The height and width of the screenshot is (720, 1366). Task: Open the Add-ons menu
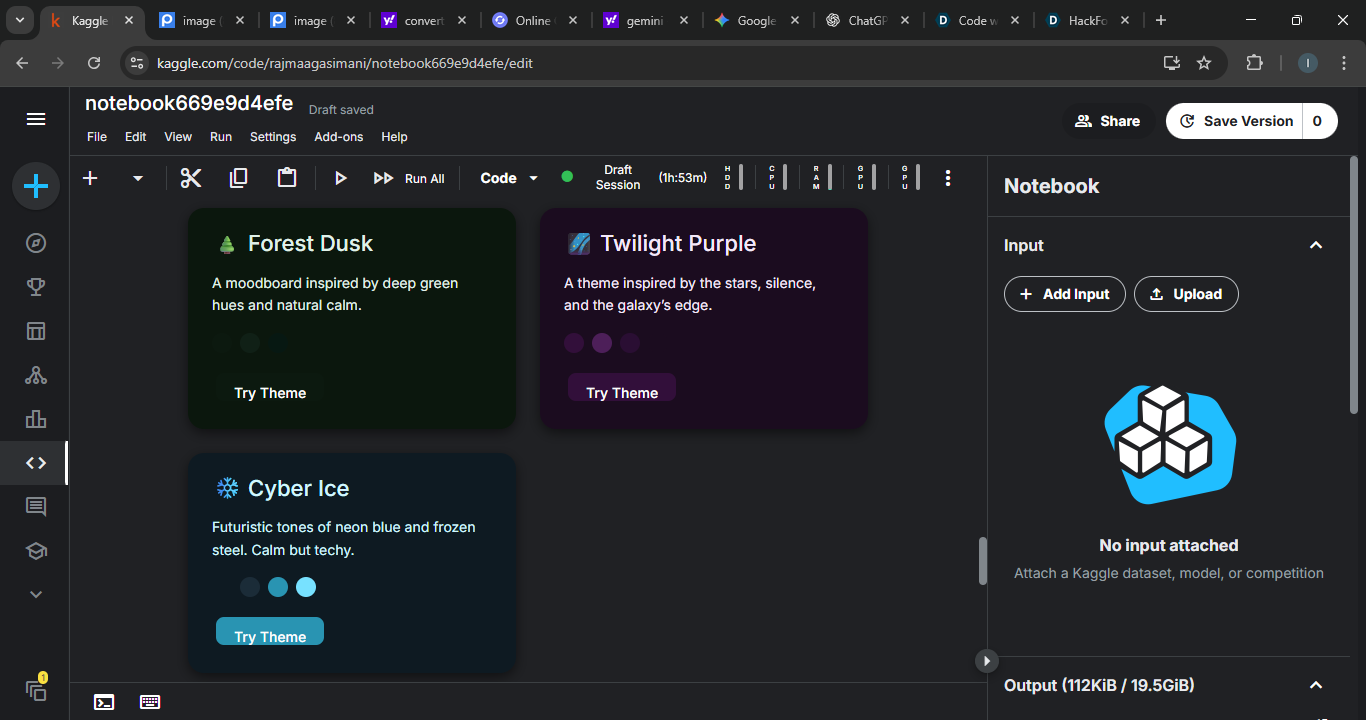[339, 137]
